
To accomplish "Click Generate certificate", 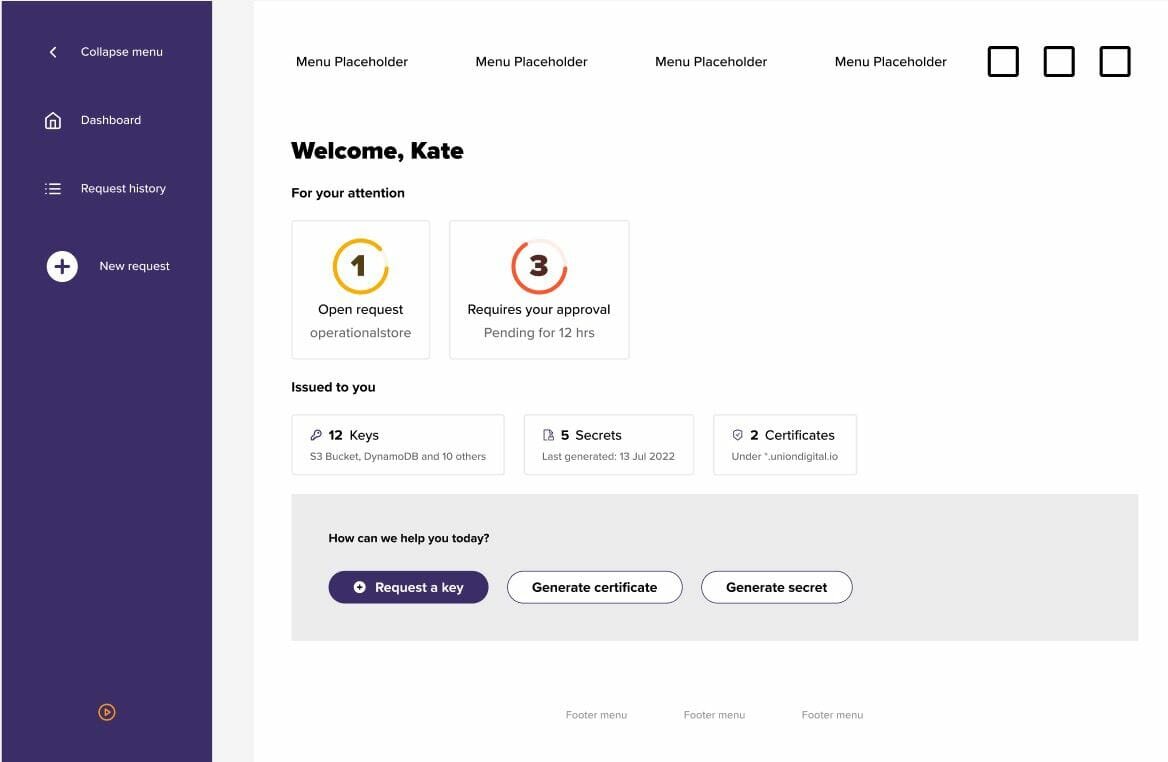I will (x=594, y=587).
